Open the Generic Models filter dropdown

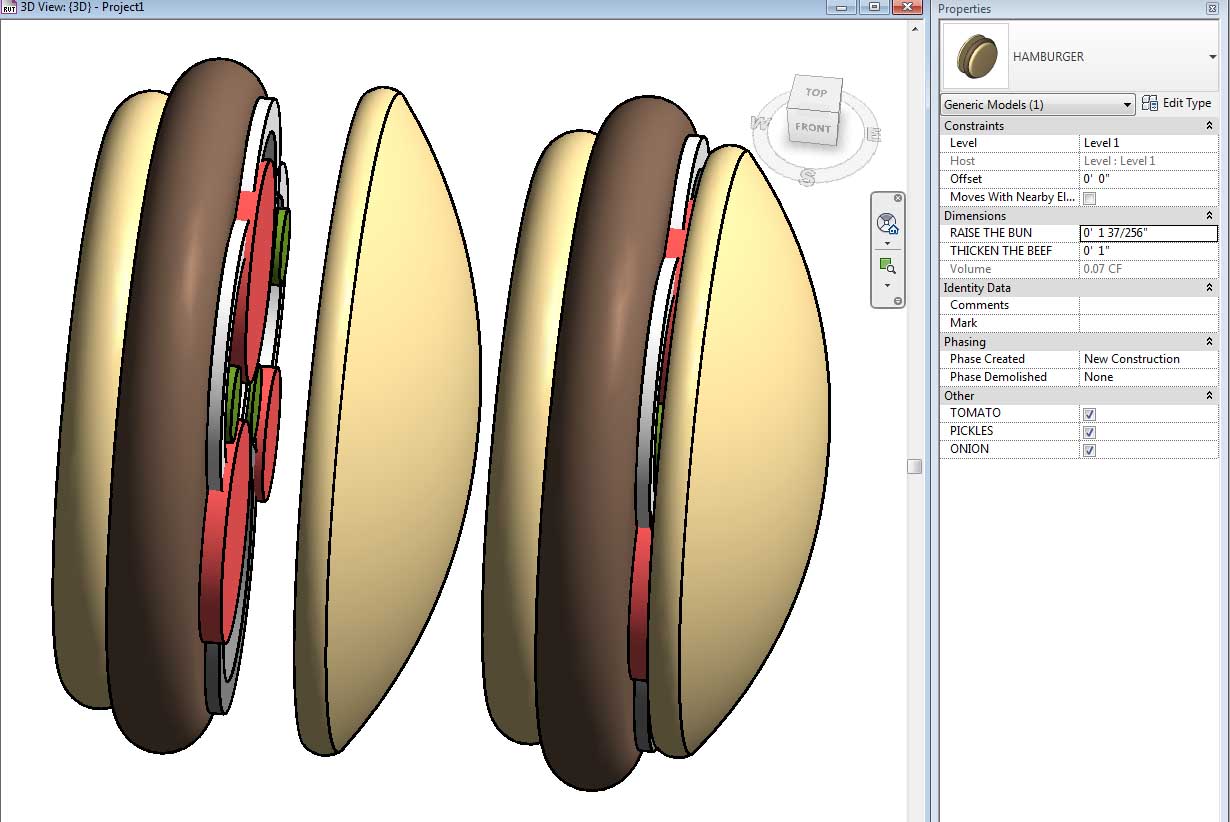1038,104
